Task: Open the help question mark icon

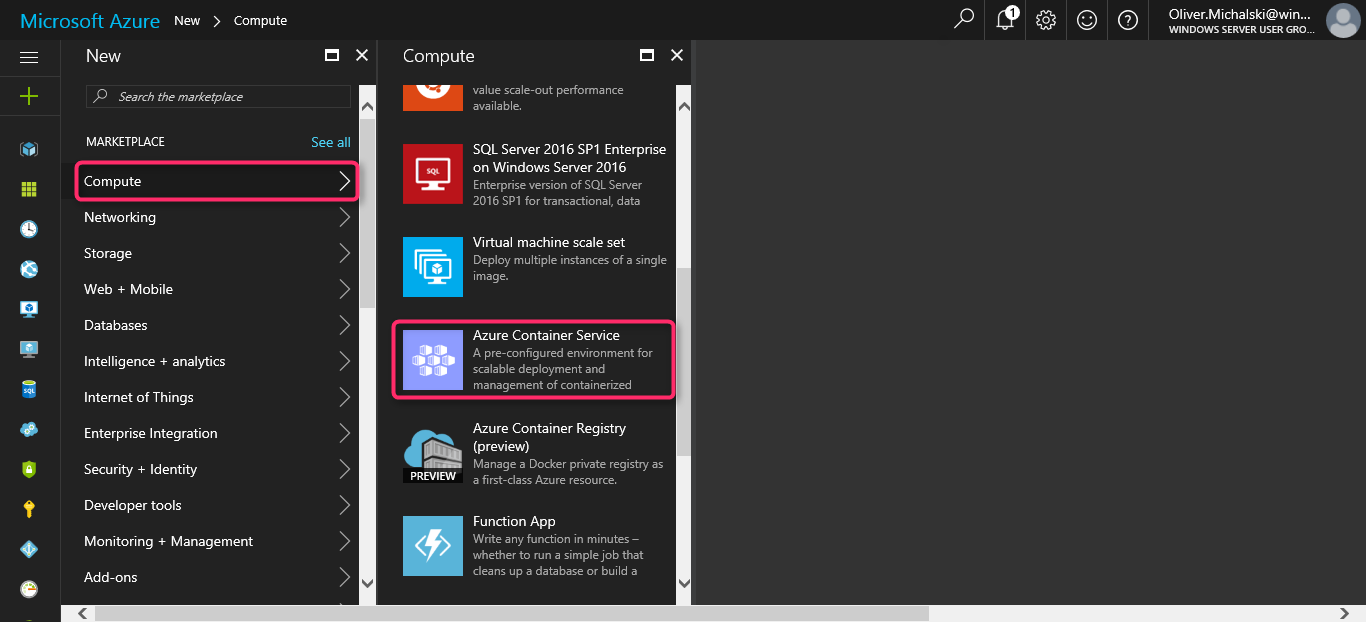Action: pos(1128,20)
